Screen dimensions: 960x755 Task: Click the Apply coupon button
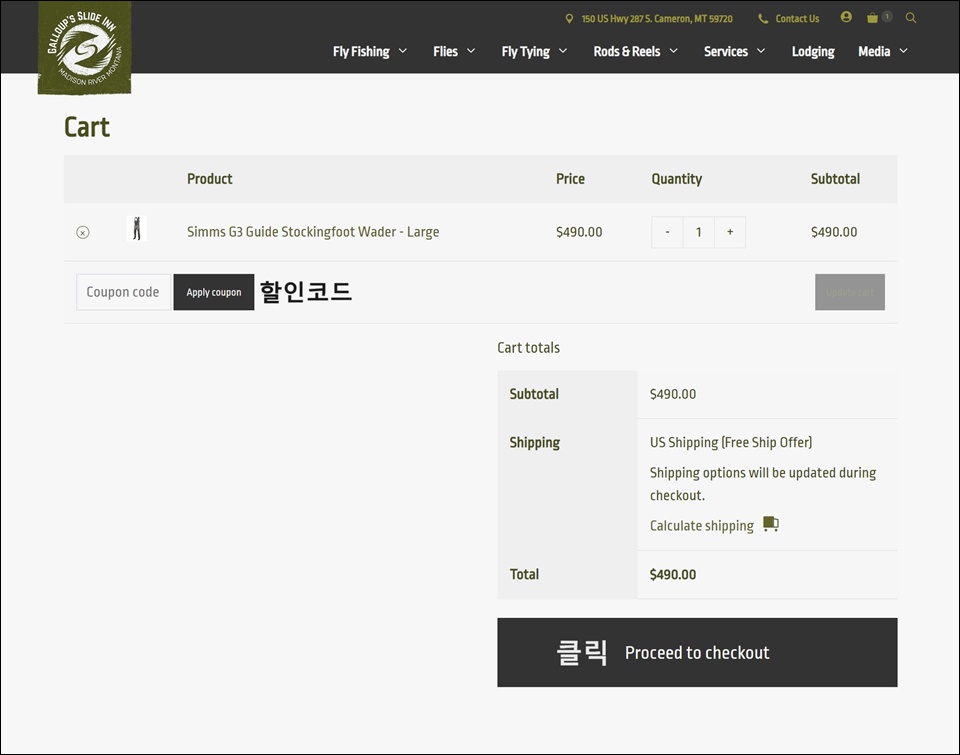pyautogui.click(x=214, y=292)
